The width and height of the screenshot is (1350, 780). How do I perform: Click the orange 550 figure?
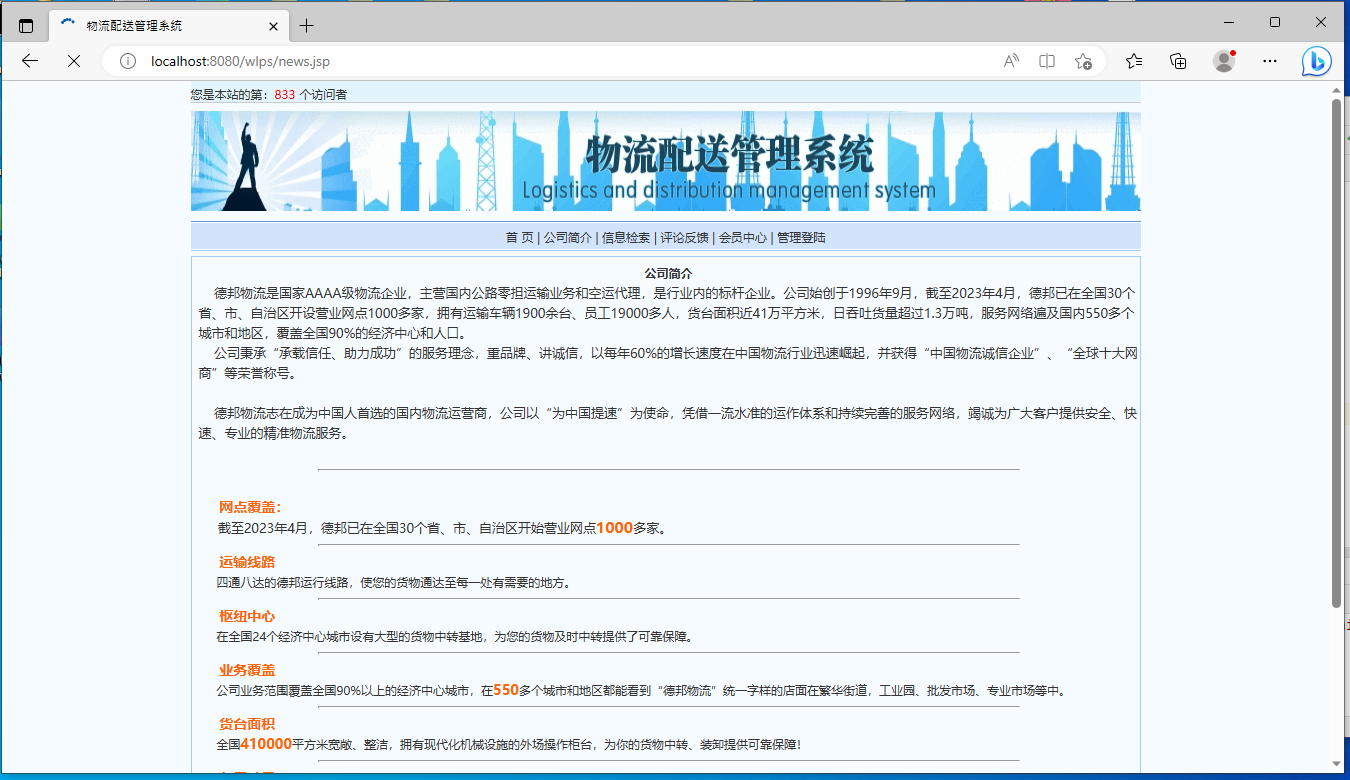[x=506, y=690]
